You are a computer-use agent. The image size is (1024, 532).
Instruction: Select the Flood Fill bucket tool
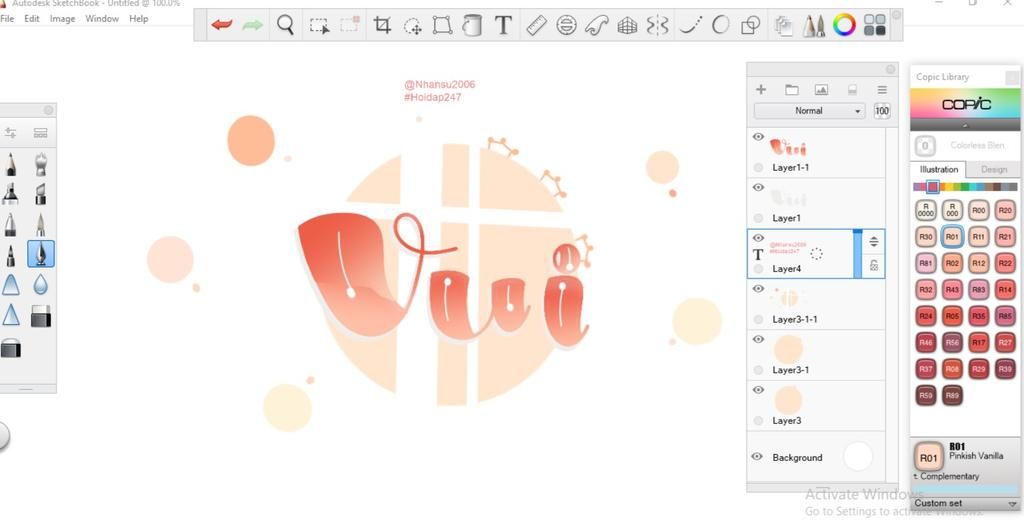(472, 25)
